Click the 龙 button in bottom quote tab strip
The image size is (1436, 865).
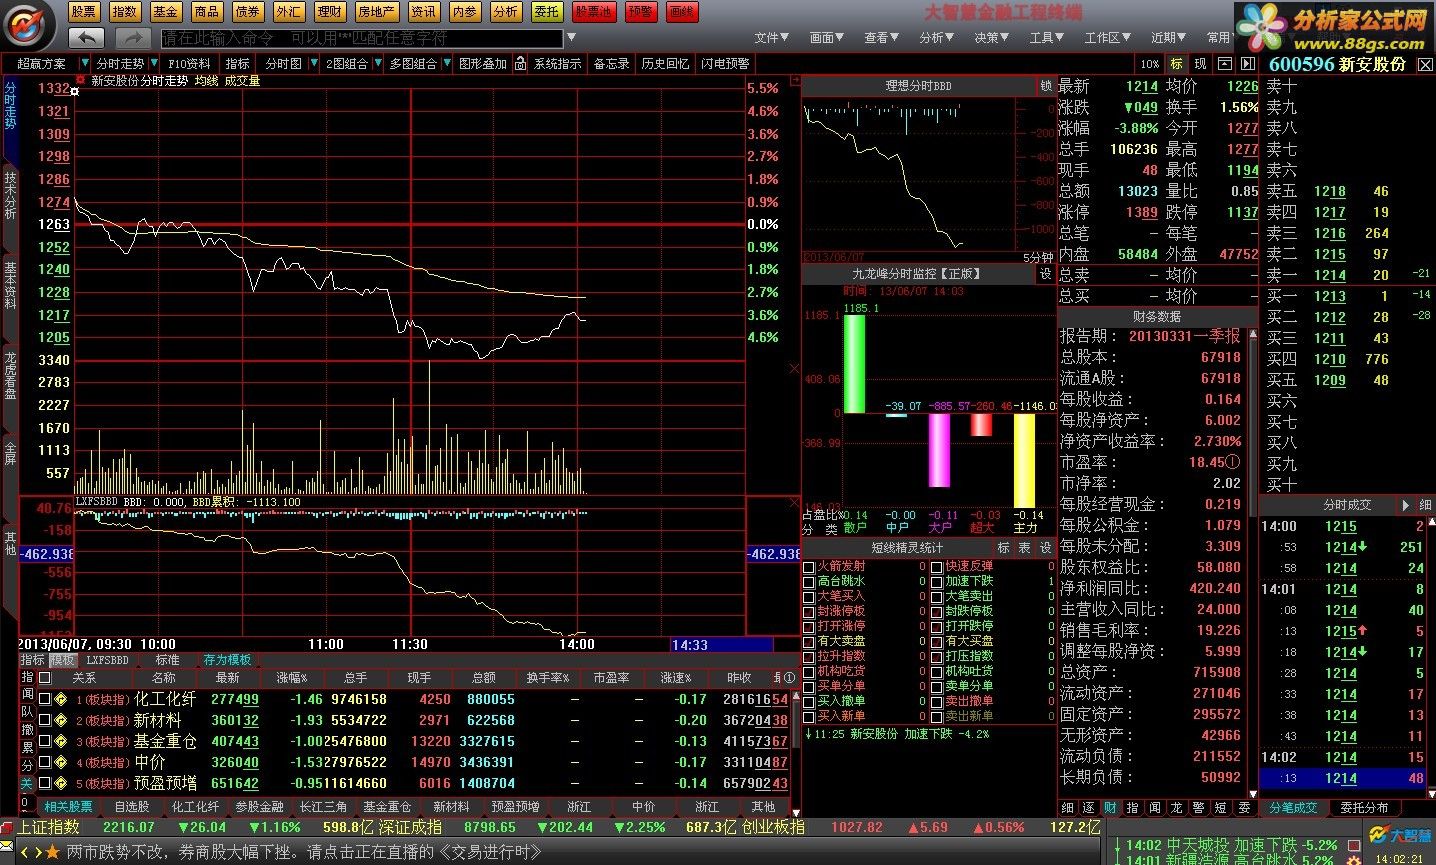click(1175, 807)
